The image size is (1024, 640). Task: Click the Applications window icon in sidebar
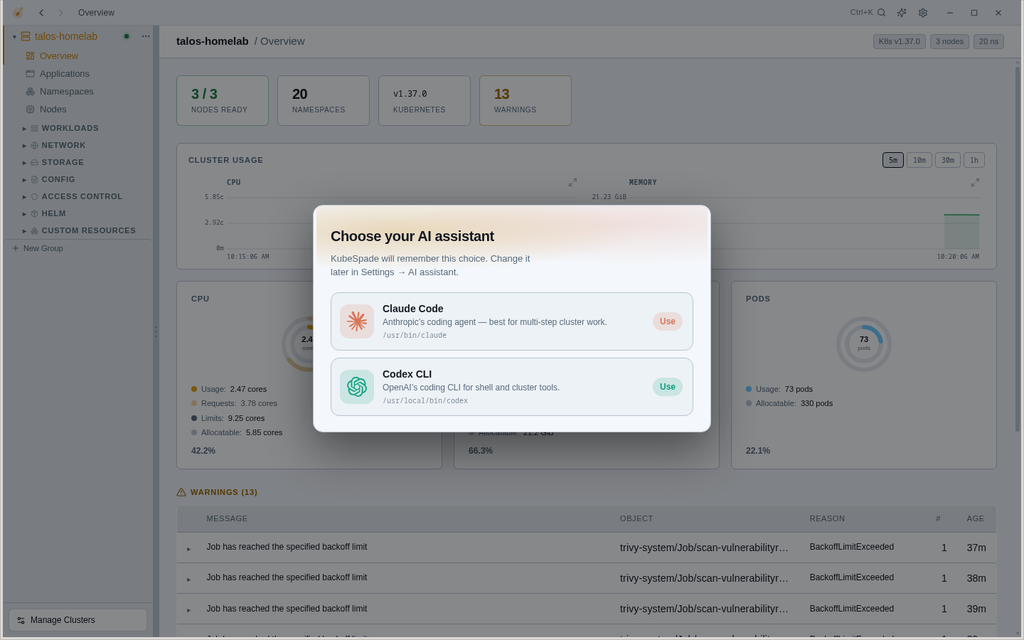click(x=30, y=74)
